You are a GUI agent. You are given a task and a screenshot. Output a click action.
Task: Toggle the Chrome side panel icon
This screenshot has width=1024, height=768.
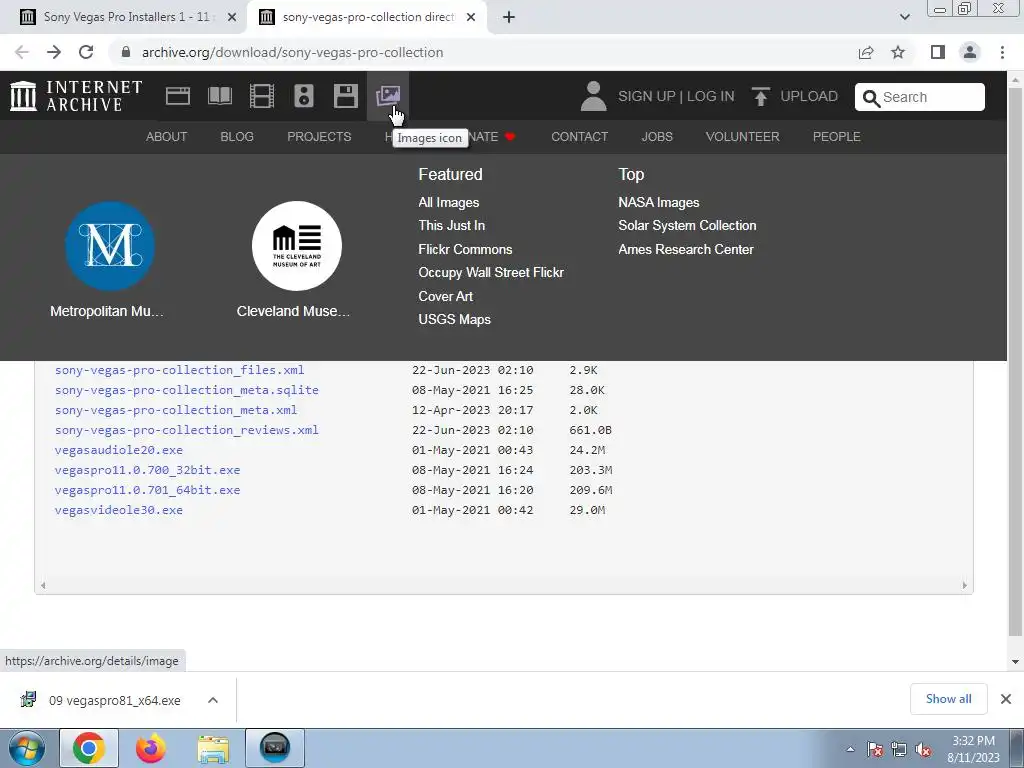coord(938,52)
